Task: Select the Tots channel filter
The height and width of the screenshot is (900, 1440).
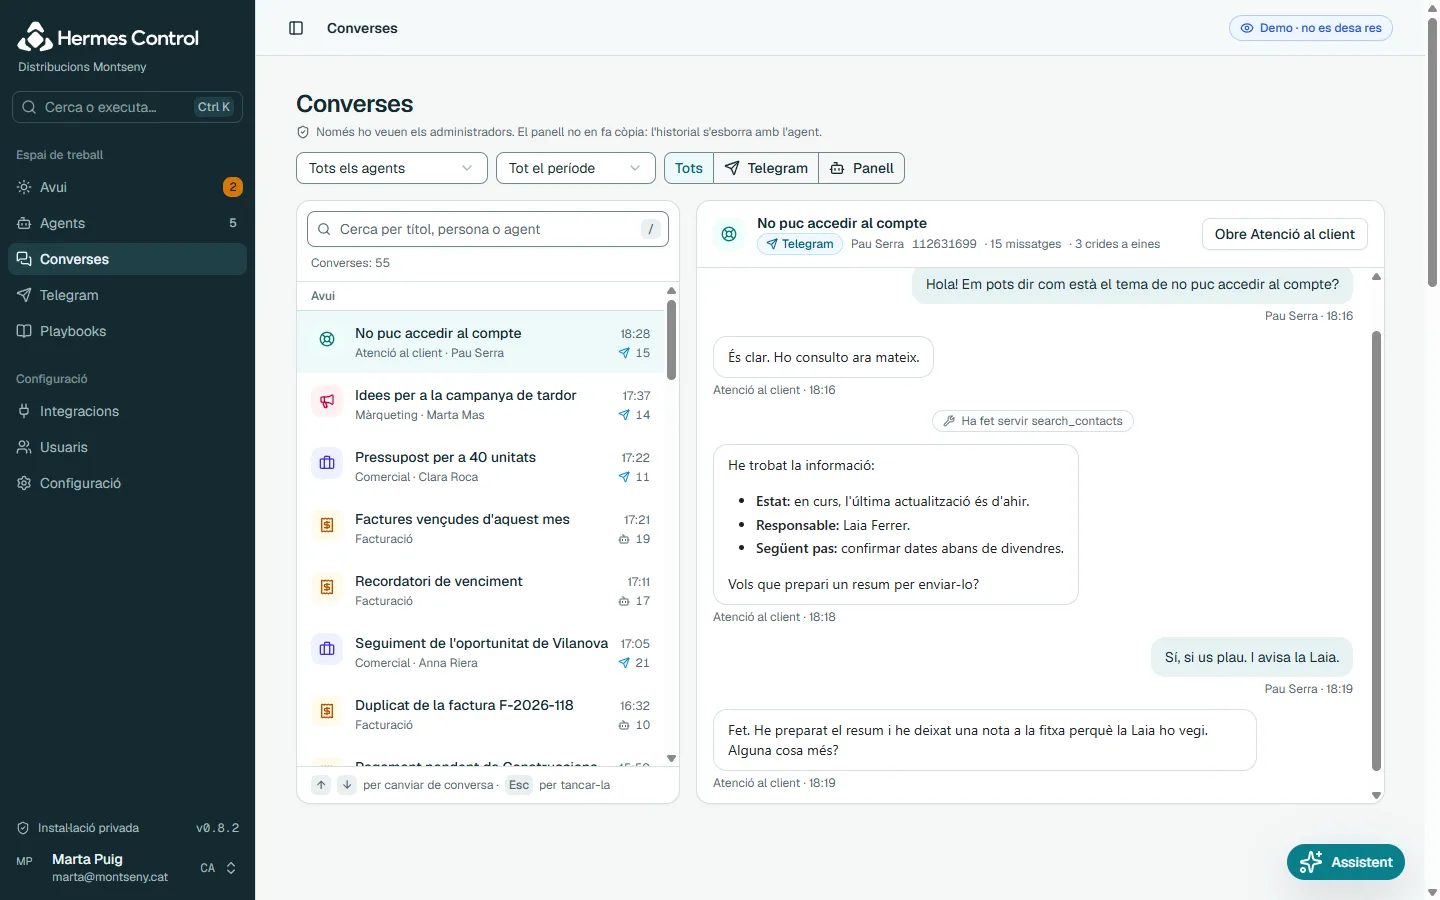Action: 689,168
